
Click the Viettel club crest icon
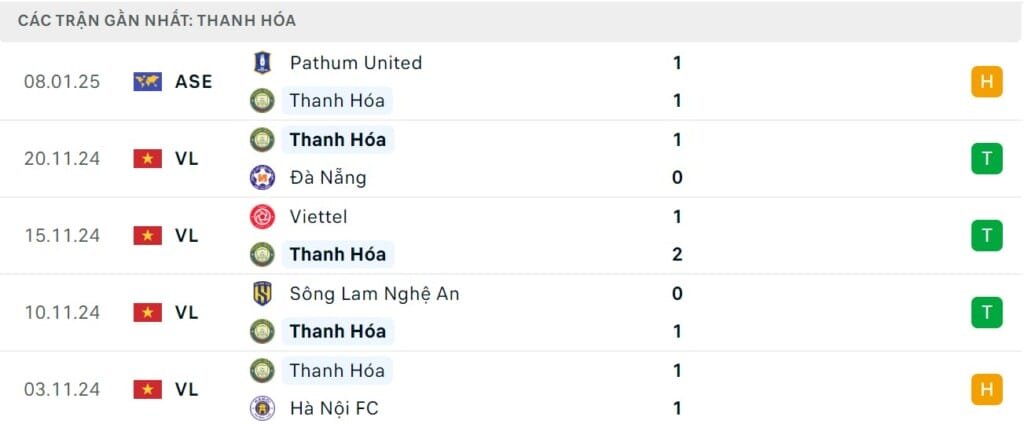(262, 217)
